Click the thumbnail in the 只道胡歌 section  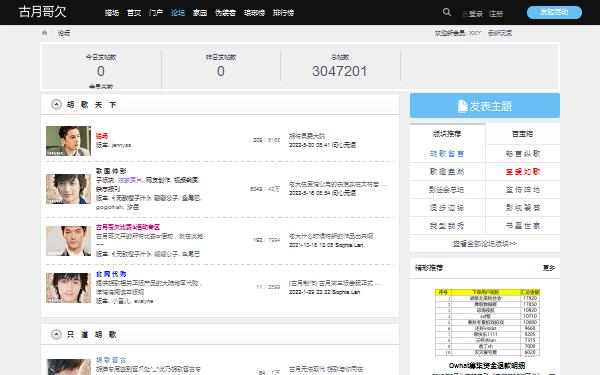pos(68,367)
